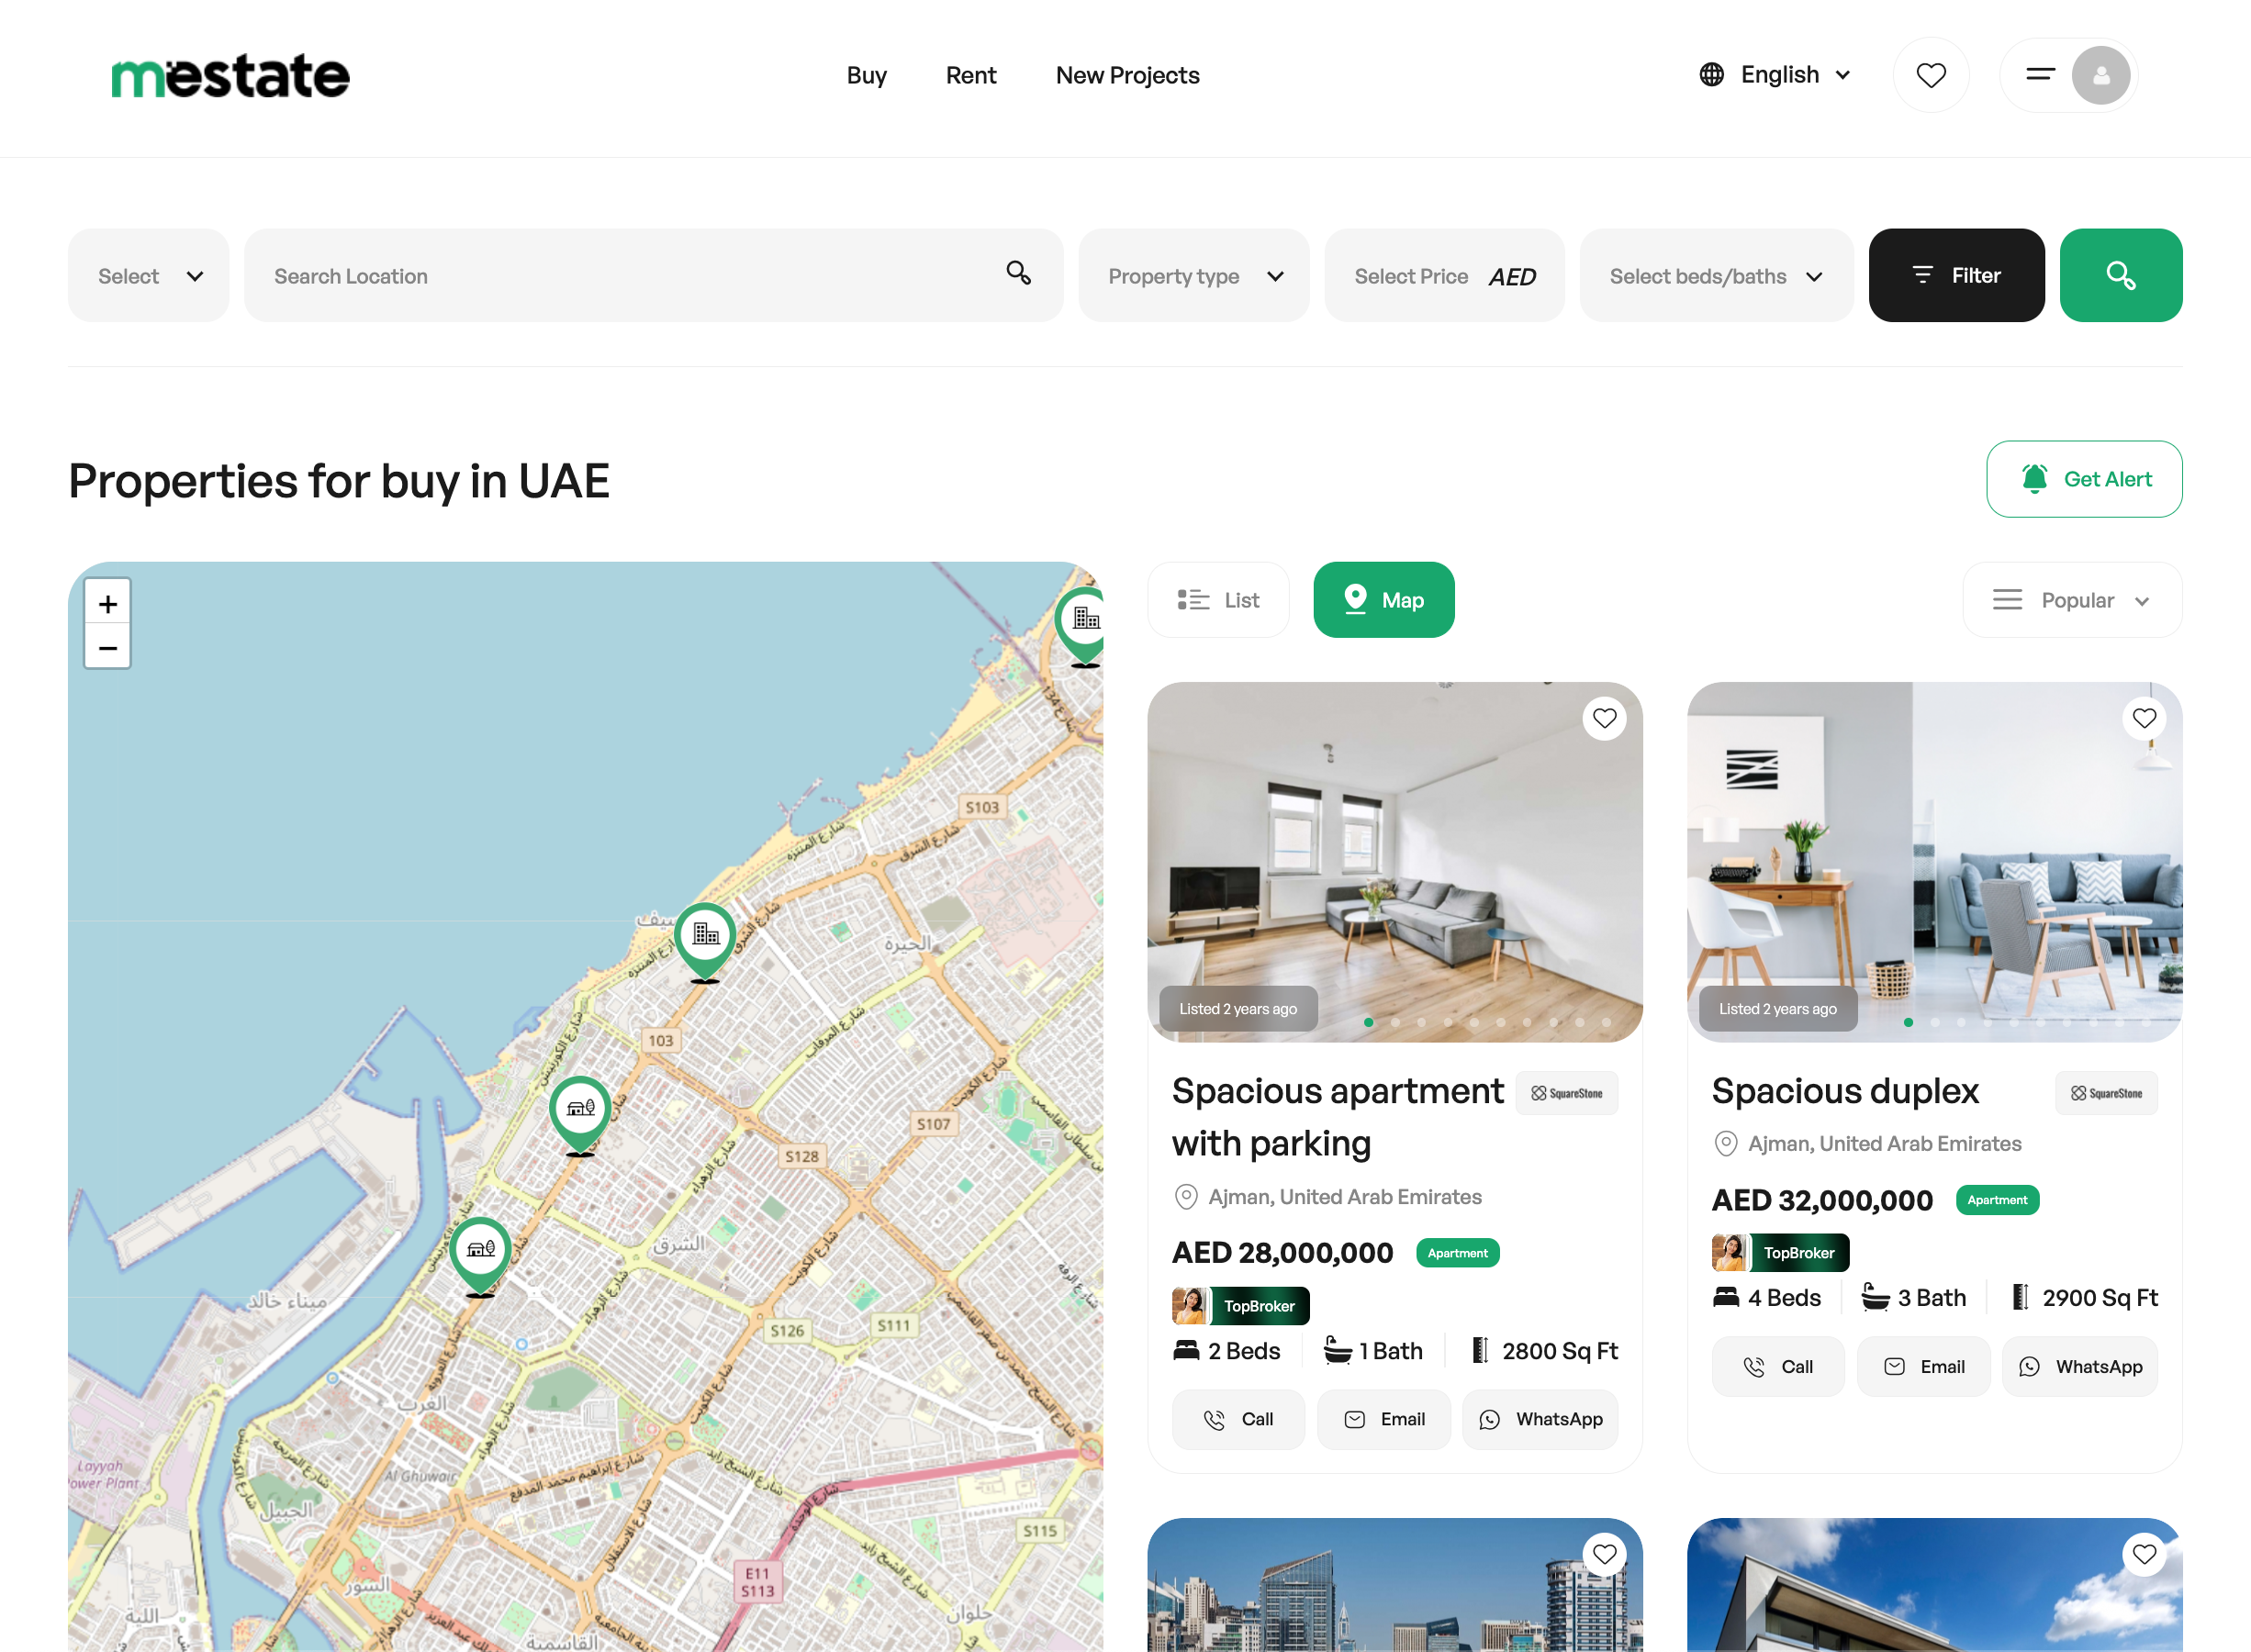
Task: Open the English language dropdown
Action: 1776,75
